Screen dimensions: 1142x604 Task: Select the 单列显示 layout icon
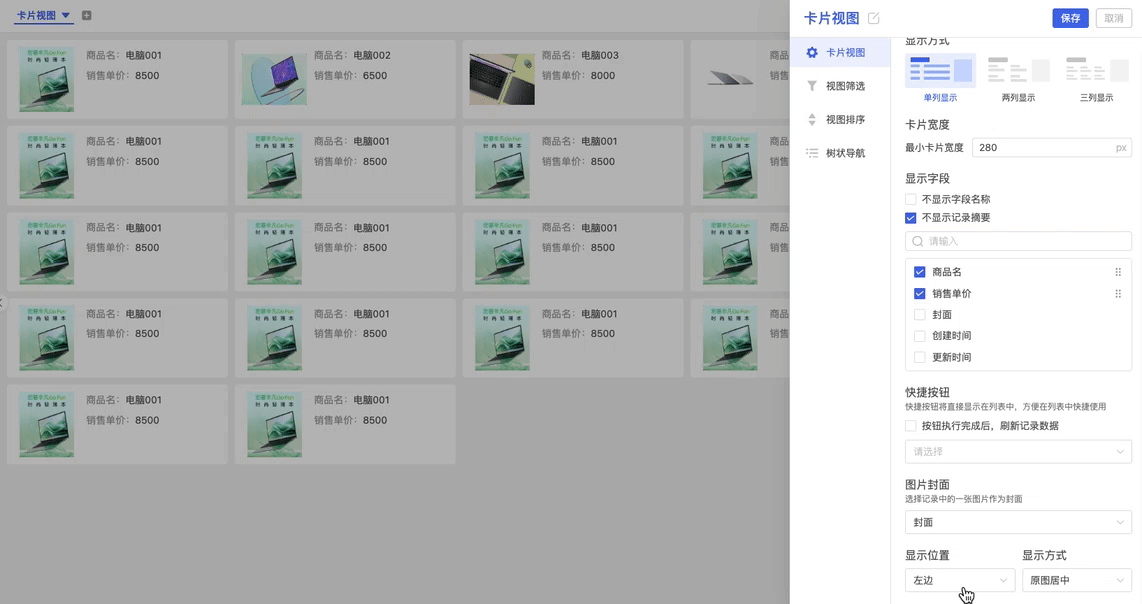940,70
